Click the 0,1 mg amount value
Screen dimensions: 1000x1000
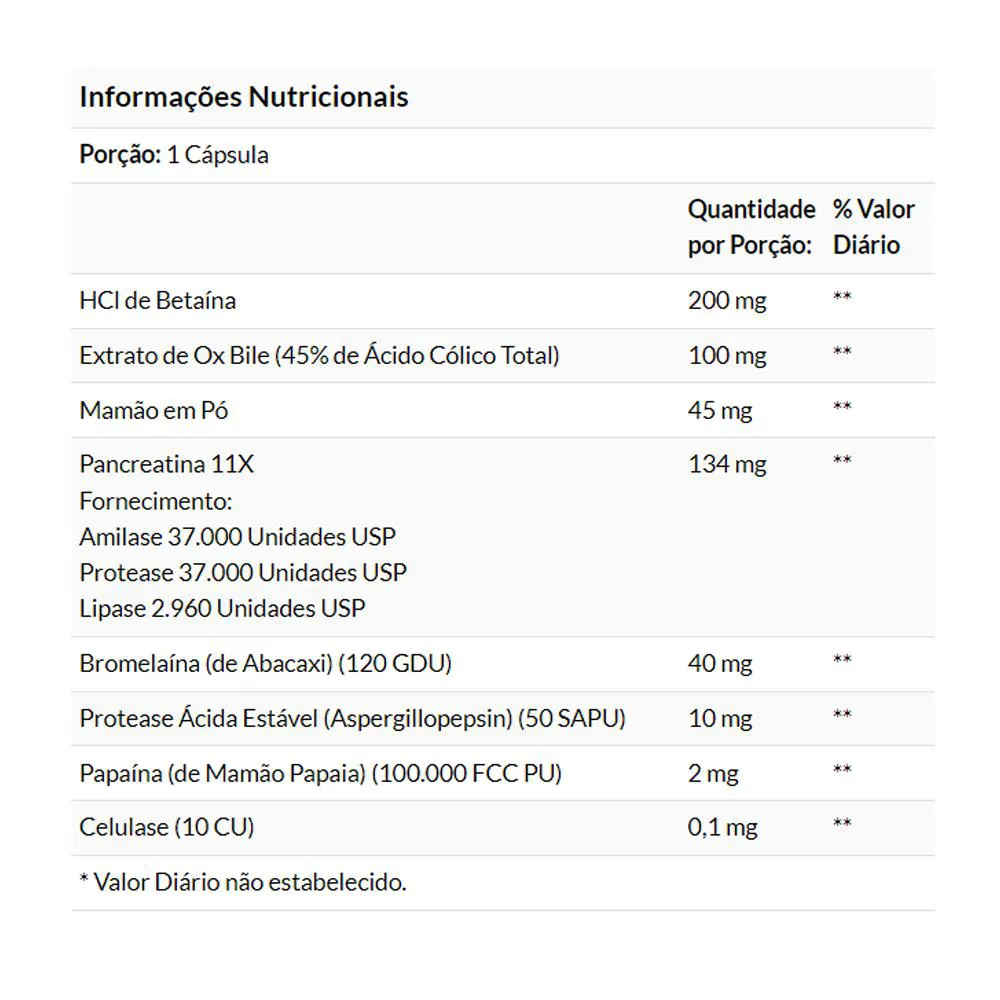tap(722, 828)
